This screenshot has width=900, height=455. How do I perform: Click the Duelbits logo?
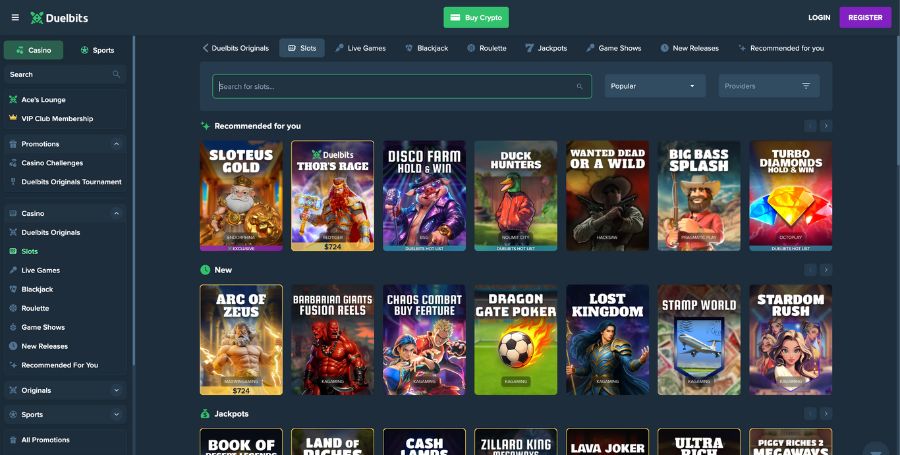point(59,18)
